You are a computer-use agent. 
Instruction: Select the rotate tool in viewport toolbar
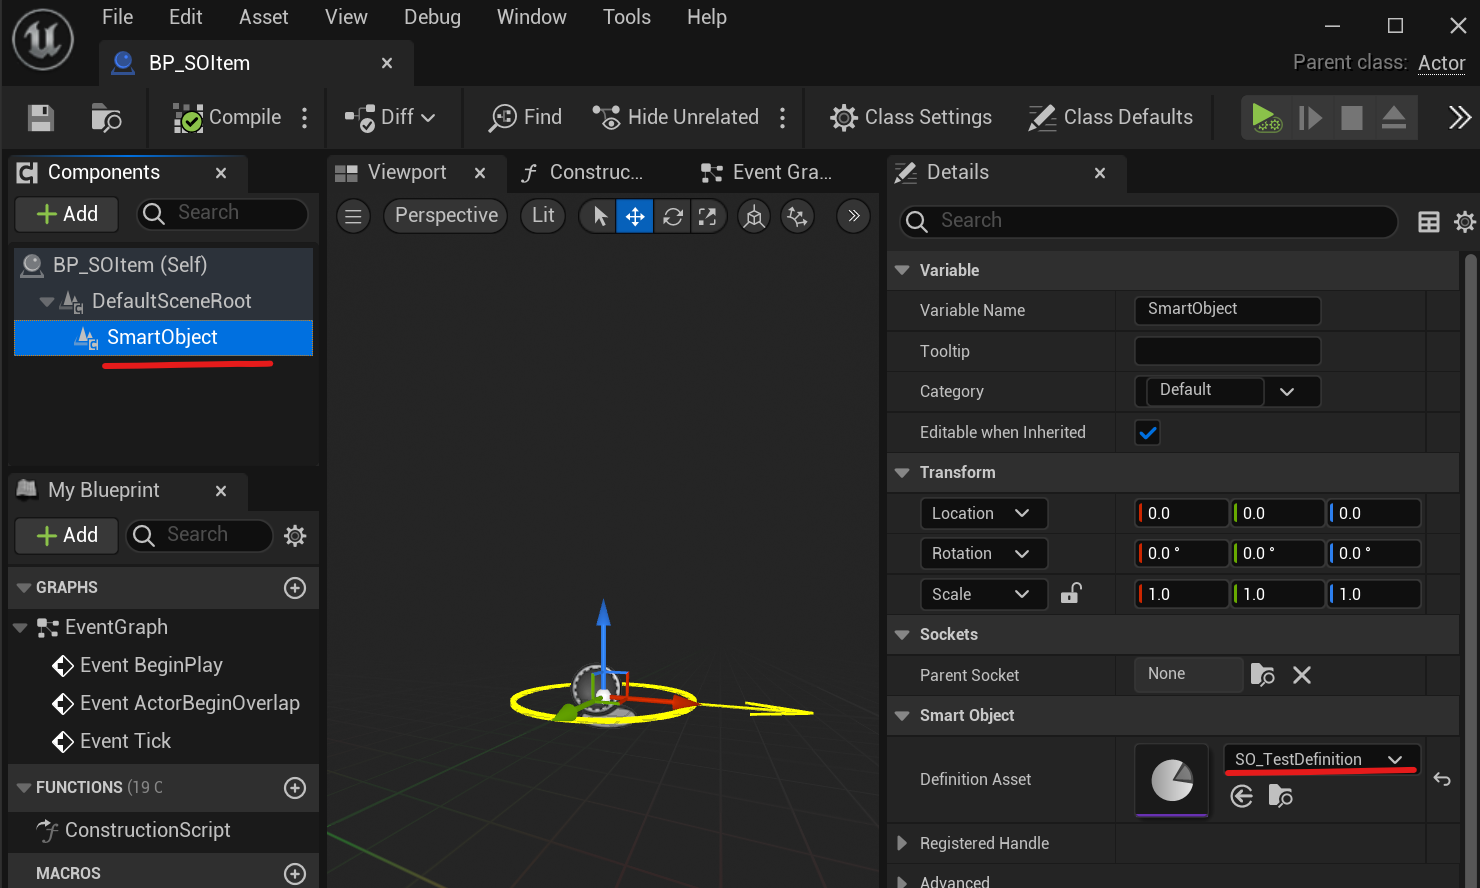tap(673, 216)
